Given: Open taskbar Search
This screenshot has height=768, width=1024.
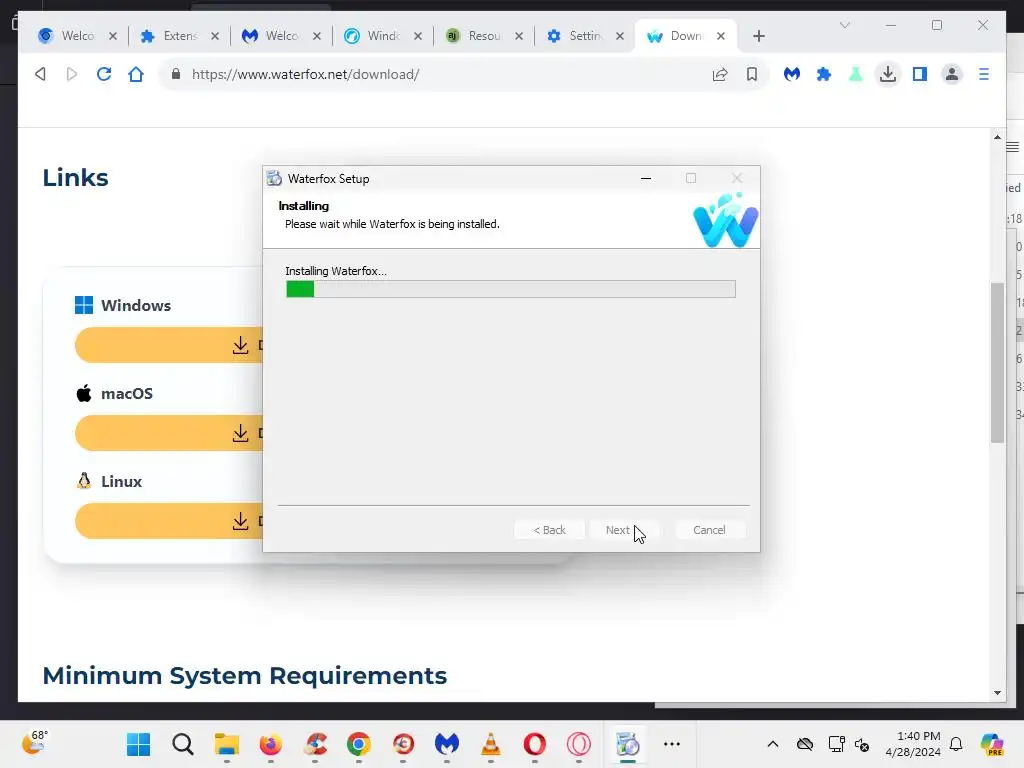Looking at the screenshot, I should pyautogui.click(x=183, y=744).
